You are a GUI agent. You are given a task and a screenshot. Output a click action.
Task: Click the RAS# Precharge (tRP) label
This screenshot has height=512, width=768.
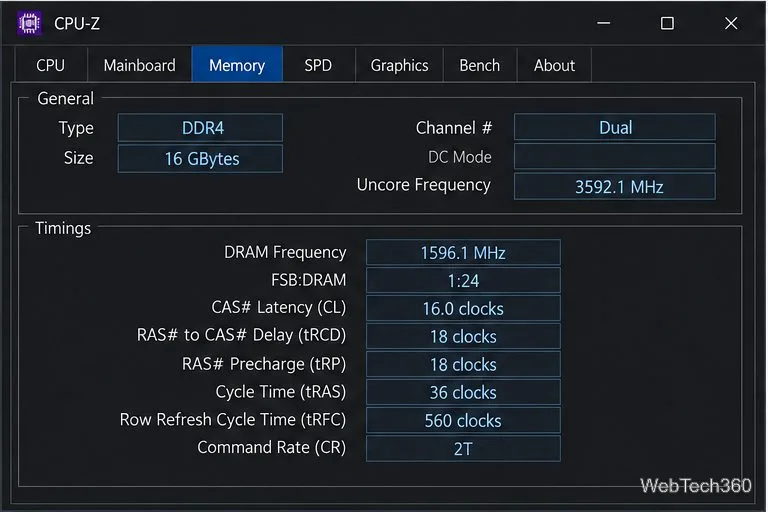tap(264, 364)
